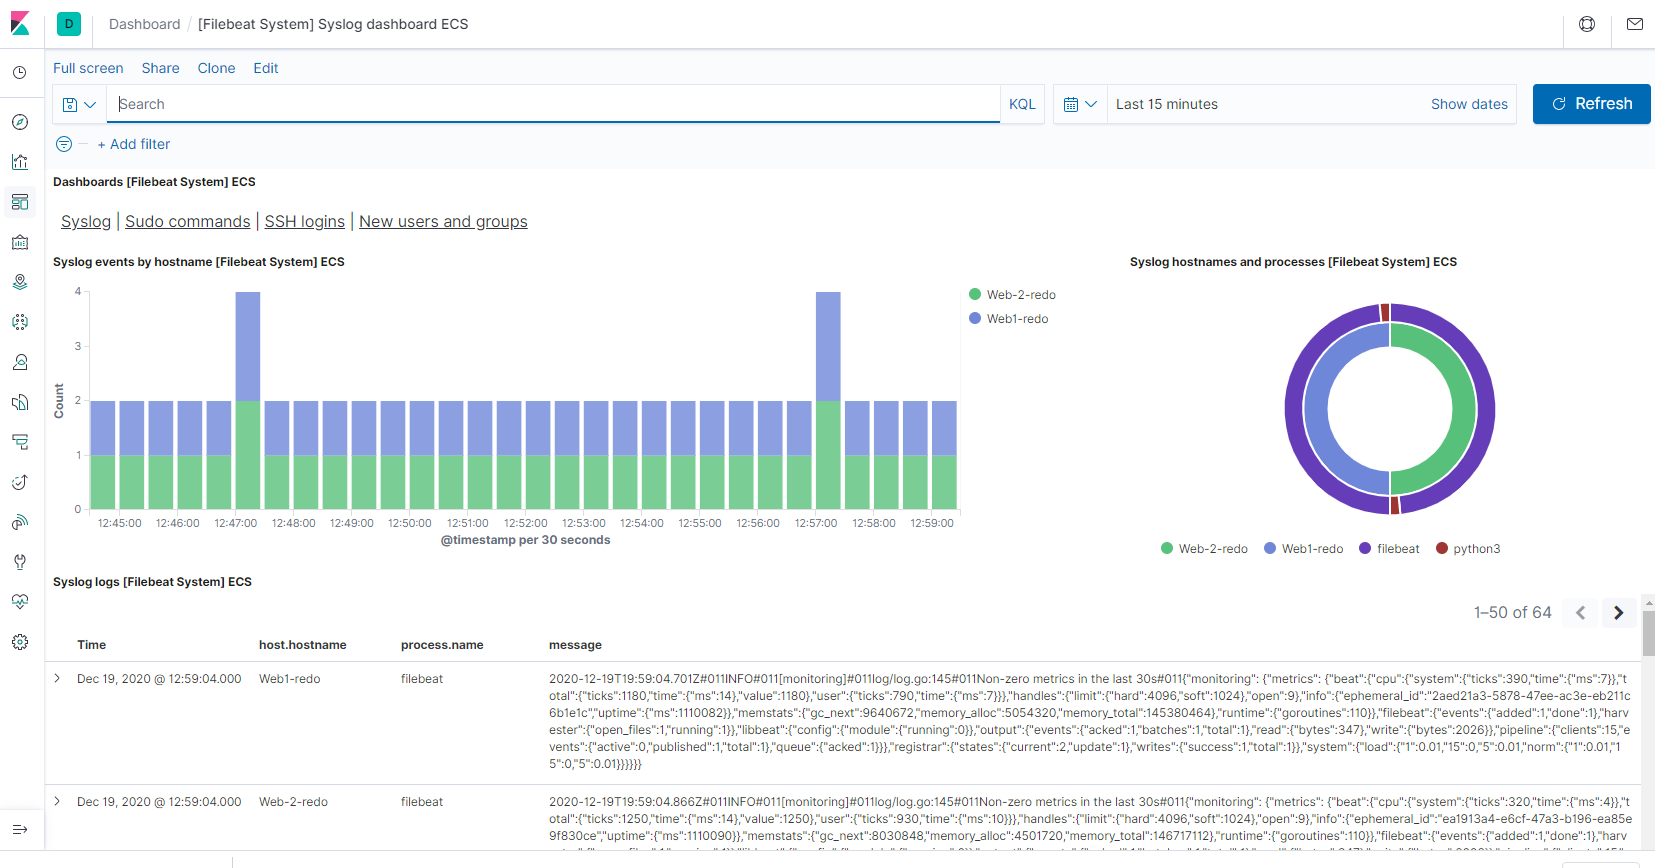The image size is (1655, 868).
Task: Open the Logs app icon in sidebar
Action: pos(20,402)
